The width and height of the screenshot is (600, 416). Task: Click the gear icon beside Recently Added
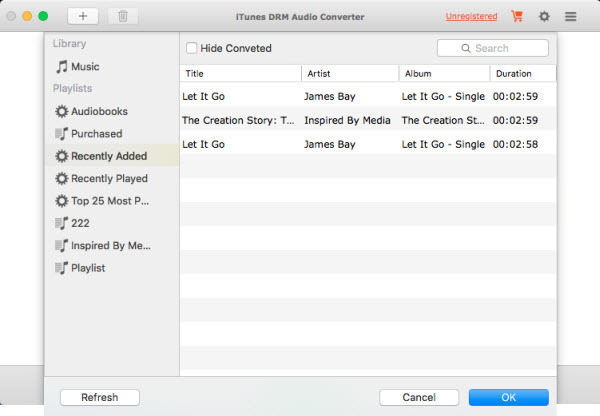(x=62, y=156)
